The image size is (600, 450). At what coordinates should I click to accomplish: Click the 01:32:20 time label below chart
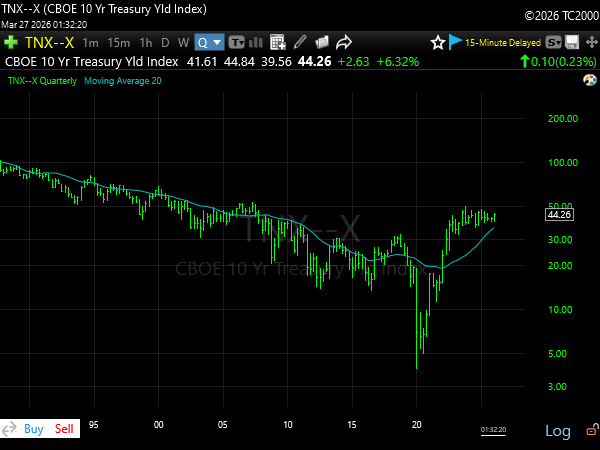pyautogui.click(x=493, y=430)
